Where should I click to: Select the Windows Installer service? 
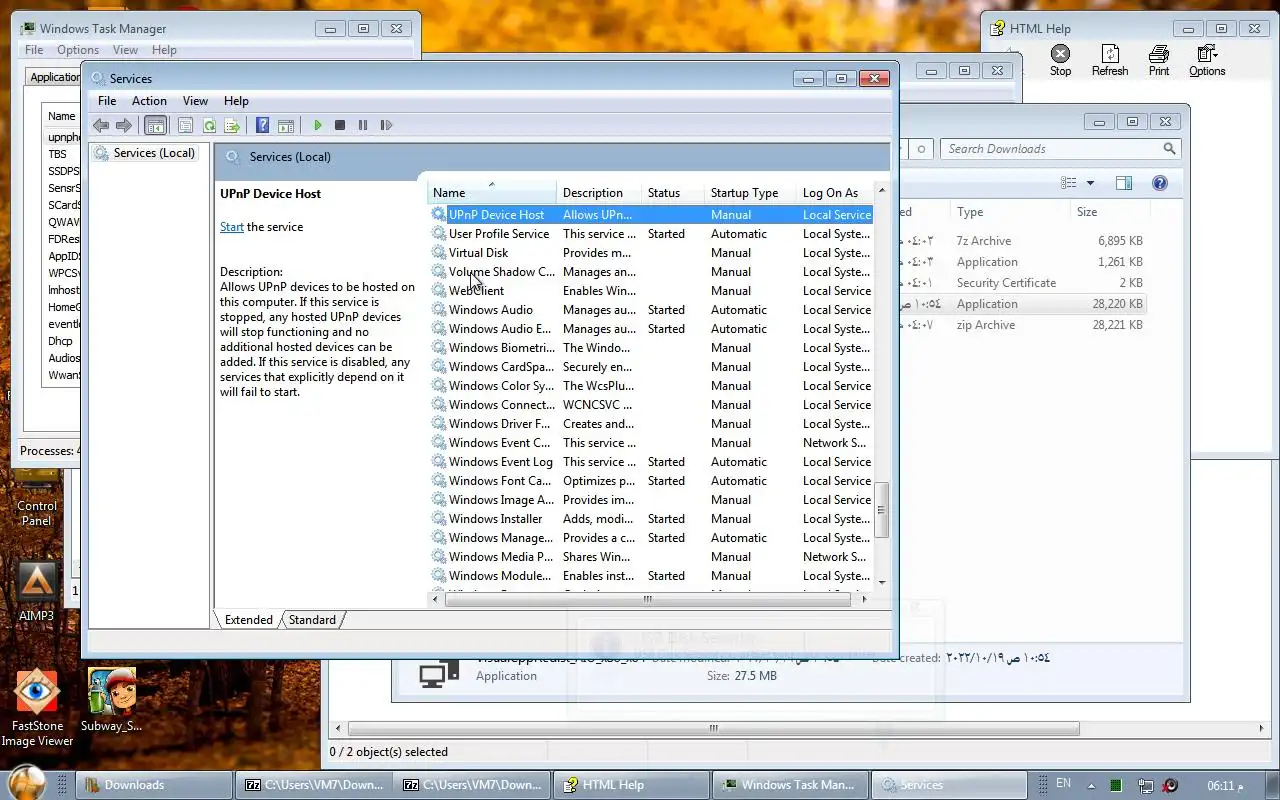tap(651, 519)
